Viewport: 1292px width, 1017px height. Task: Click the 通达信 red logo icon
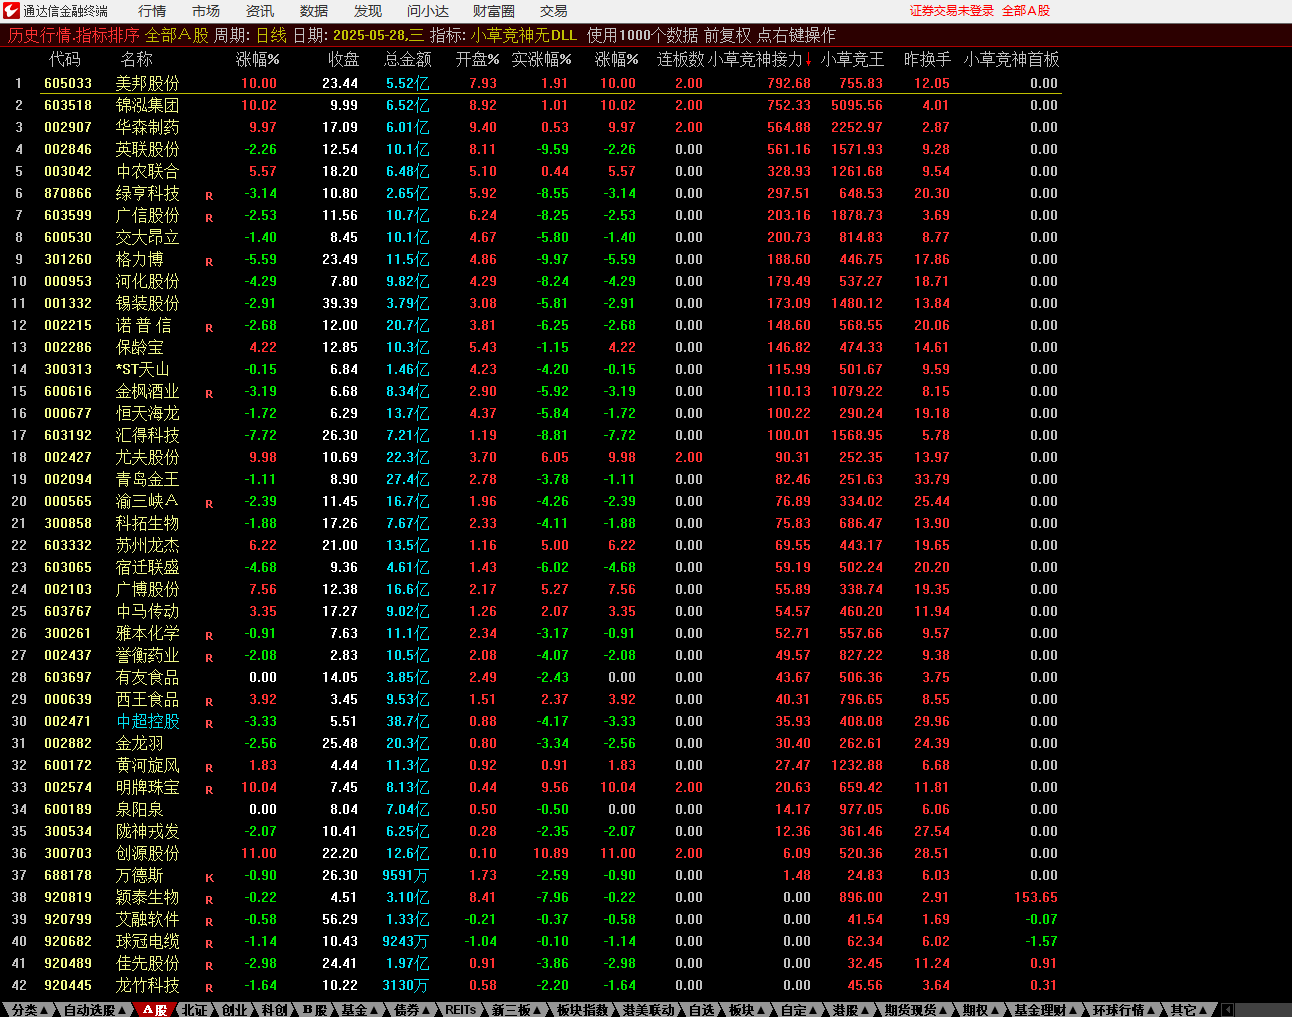tap(11, 11)
